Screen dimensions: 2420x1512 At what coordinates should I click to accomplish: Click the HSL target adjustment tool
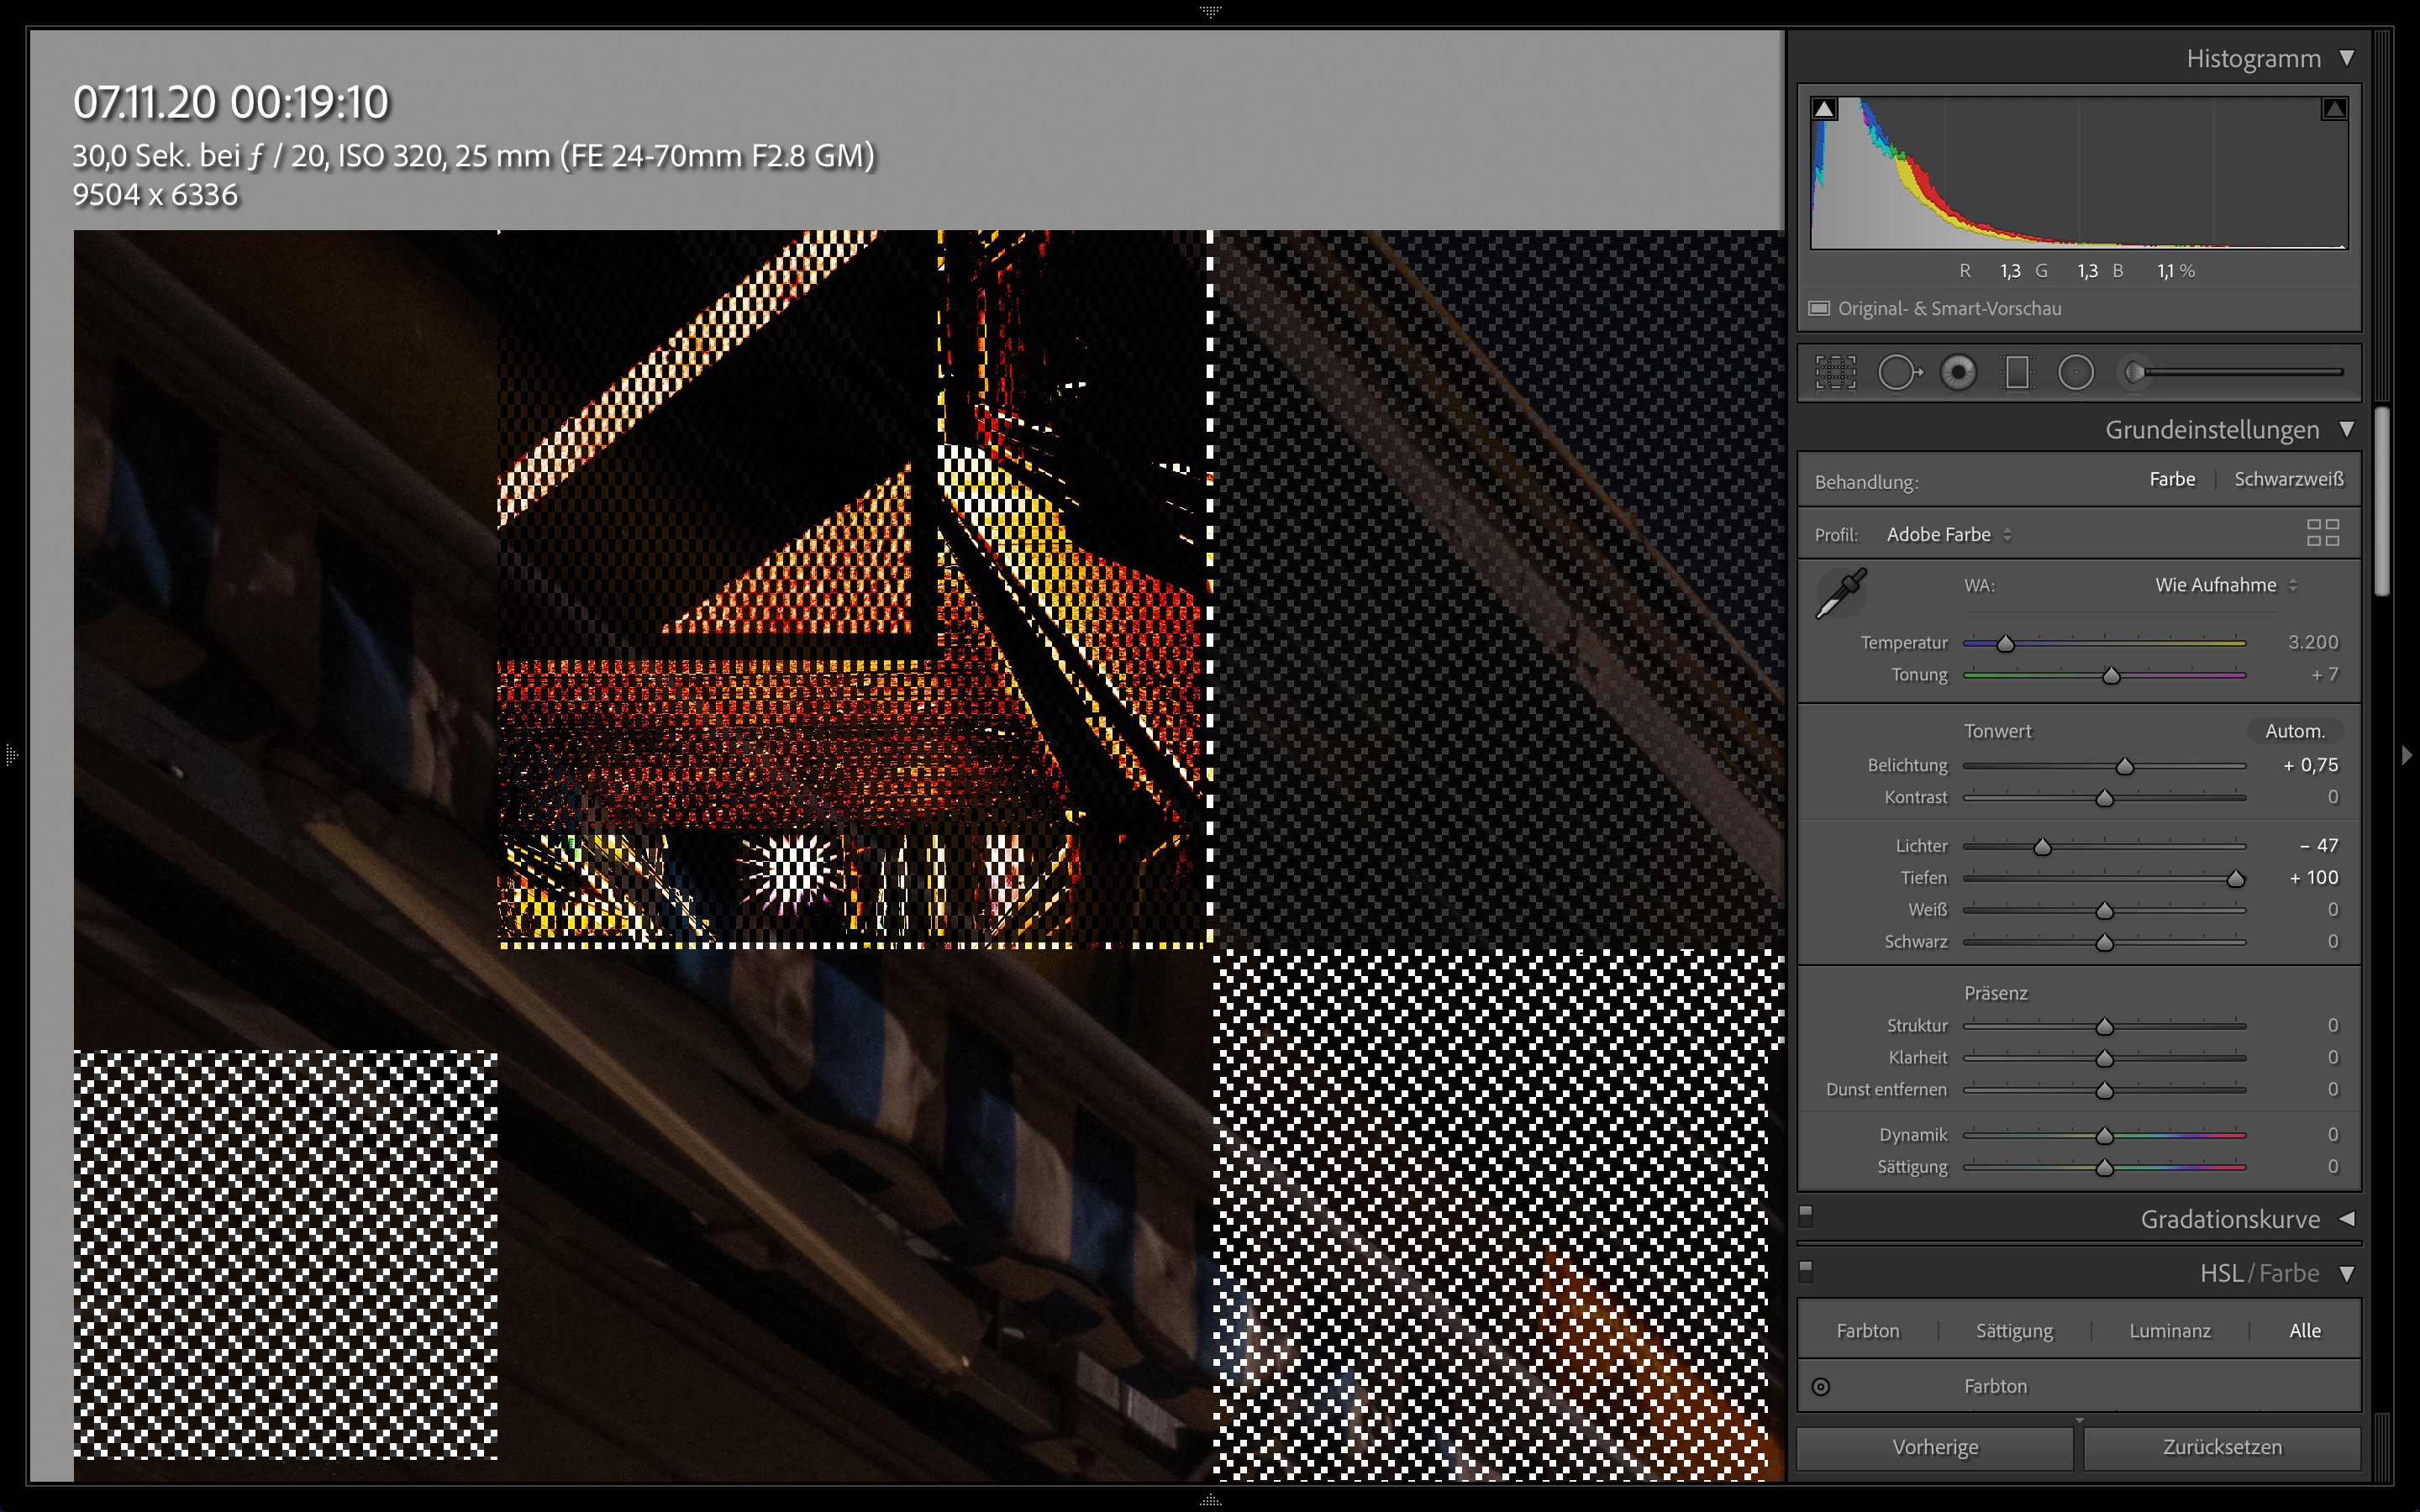tap(1821, 1387)
